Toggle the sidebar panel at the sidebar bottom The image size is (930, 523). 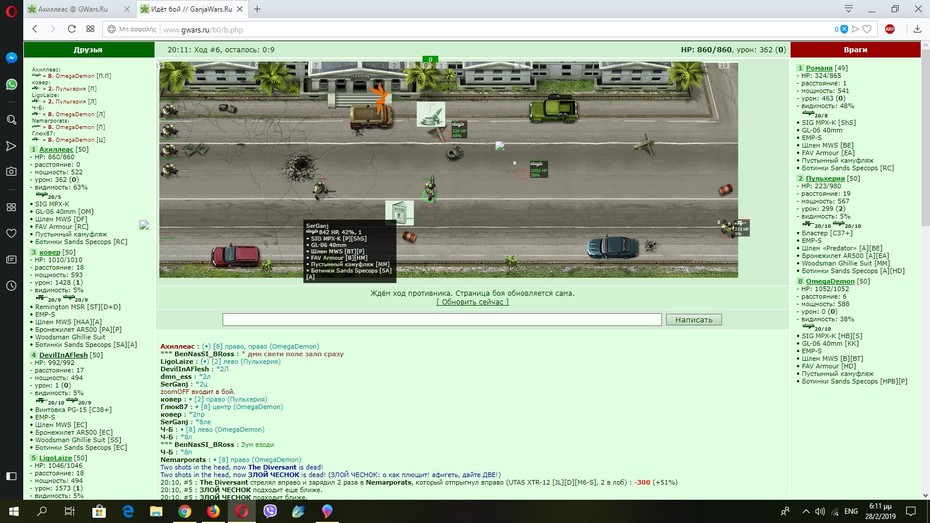(x=11, y=476)
